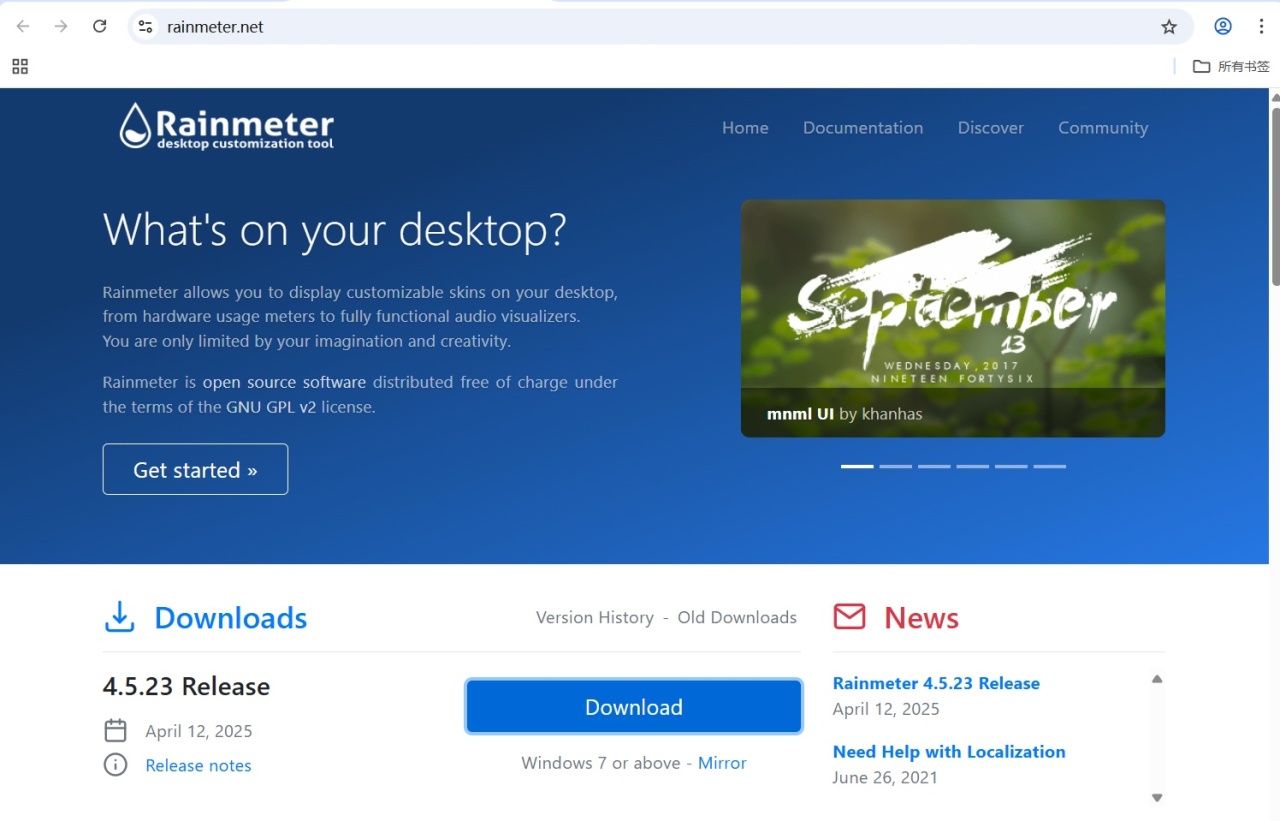Open the Documentation navigation item
Screen dimensions: 1280x821
click(x=863, y=128)
